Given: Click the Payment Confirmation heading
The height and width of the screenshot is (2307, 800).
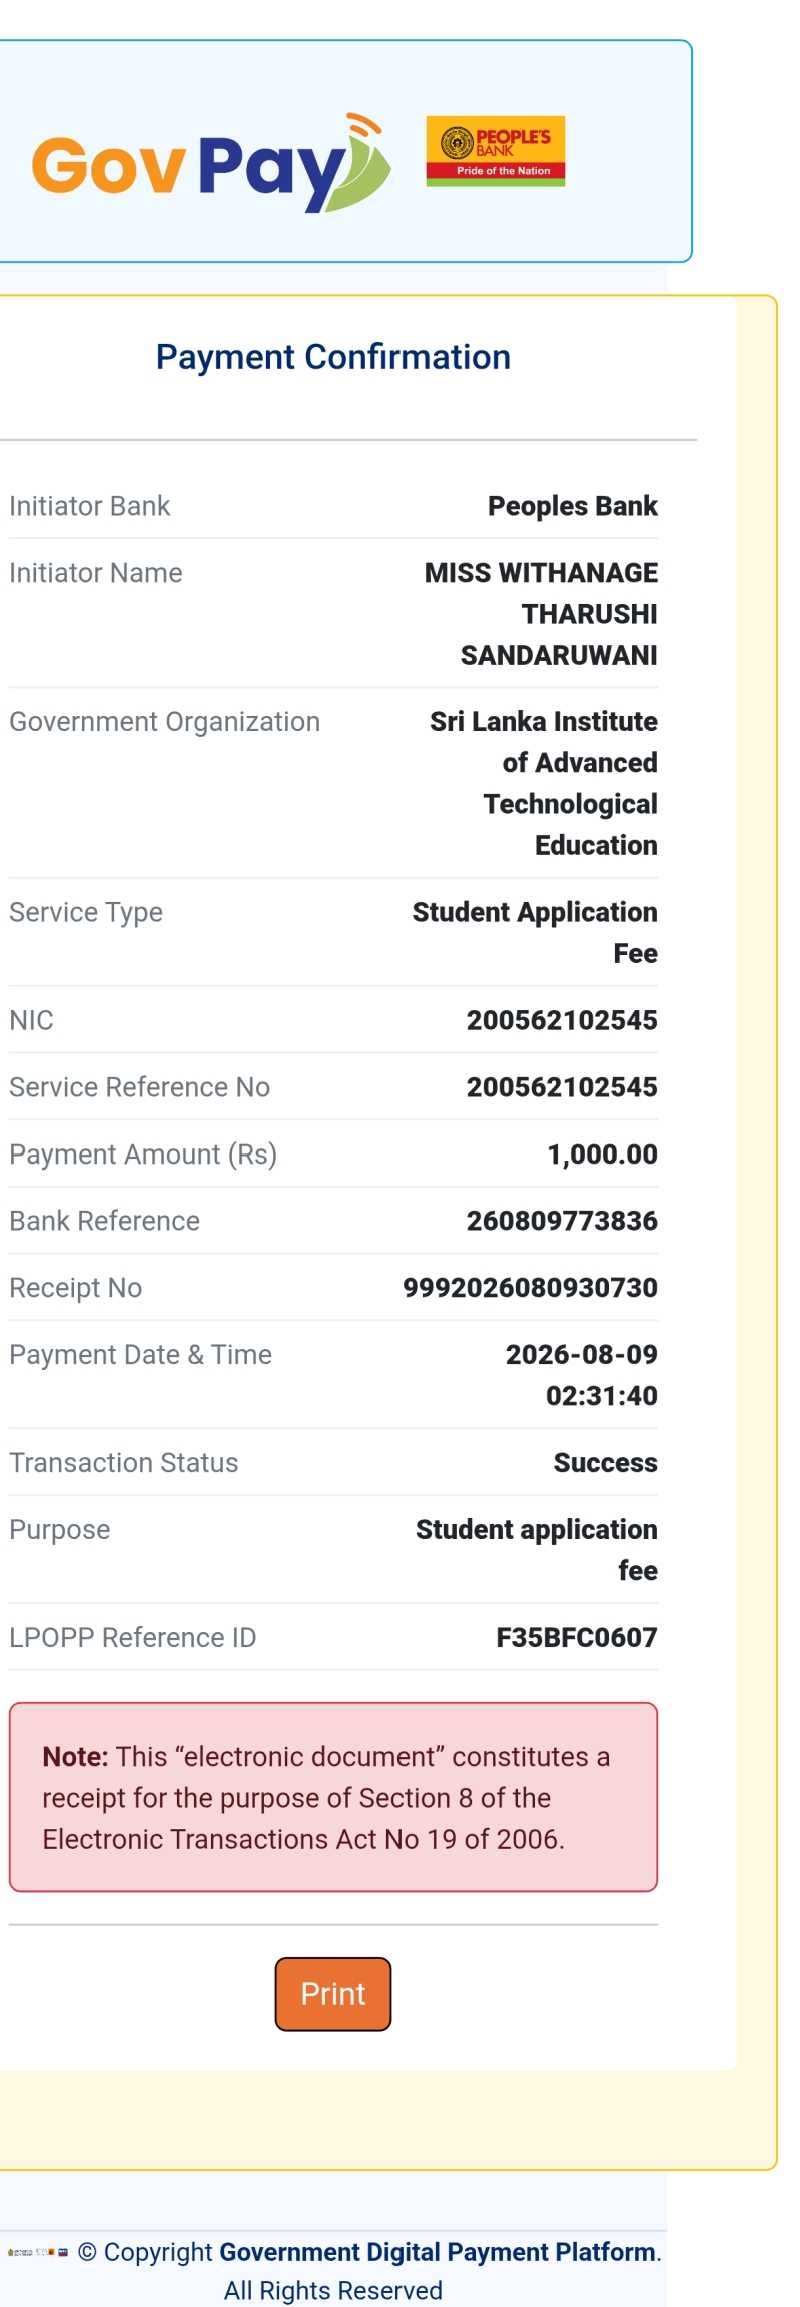Looking at the screenshot, I should tap(333, 357).
